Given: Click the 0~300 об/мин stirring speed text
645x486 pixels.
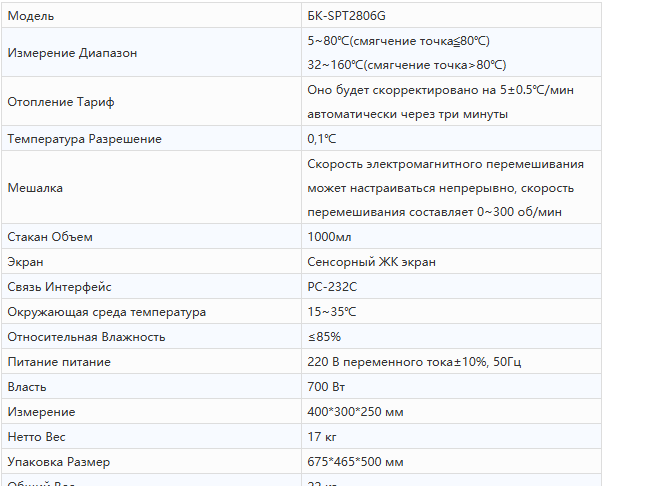Looking at the screenshot, I should (x=519, y=212).
